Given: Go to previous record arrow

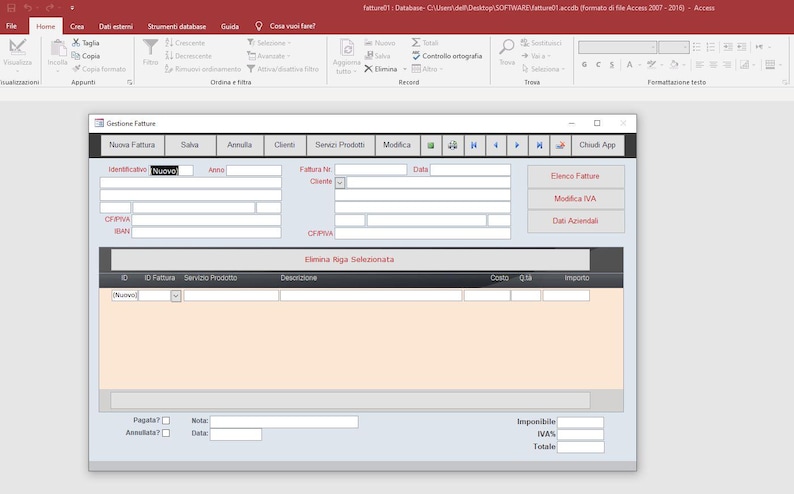Looking at the screenshot, I should pos(496,145).
